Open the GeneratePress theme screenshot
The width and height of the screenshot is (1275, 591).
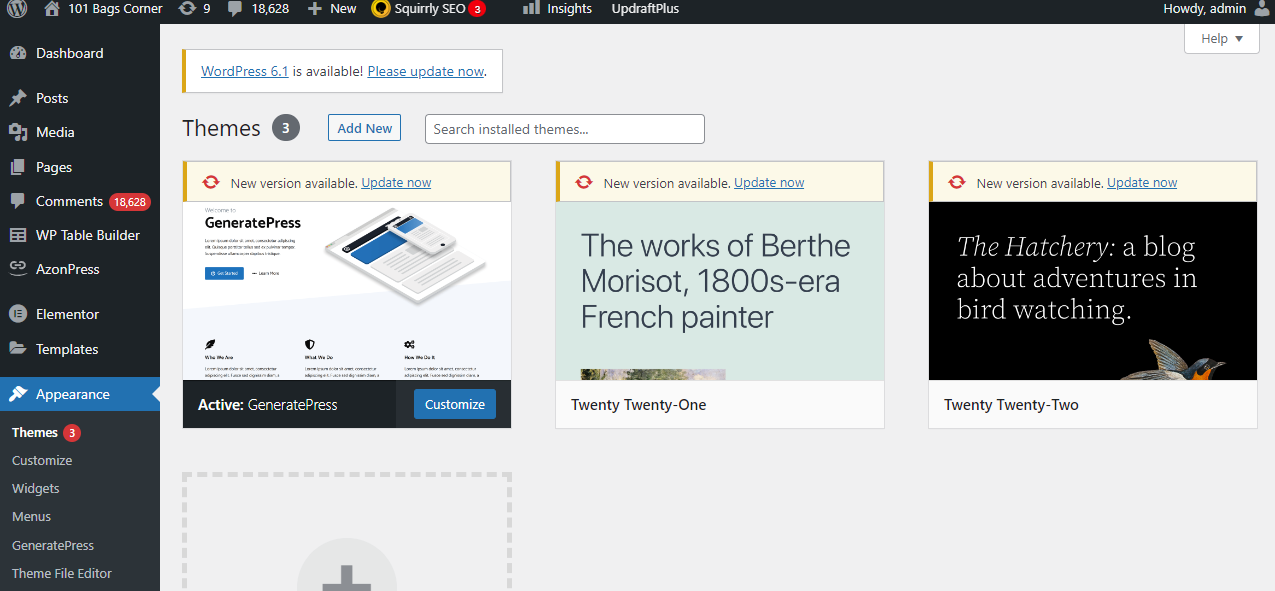click(347, 291)
